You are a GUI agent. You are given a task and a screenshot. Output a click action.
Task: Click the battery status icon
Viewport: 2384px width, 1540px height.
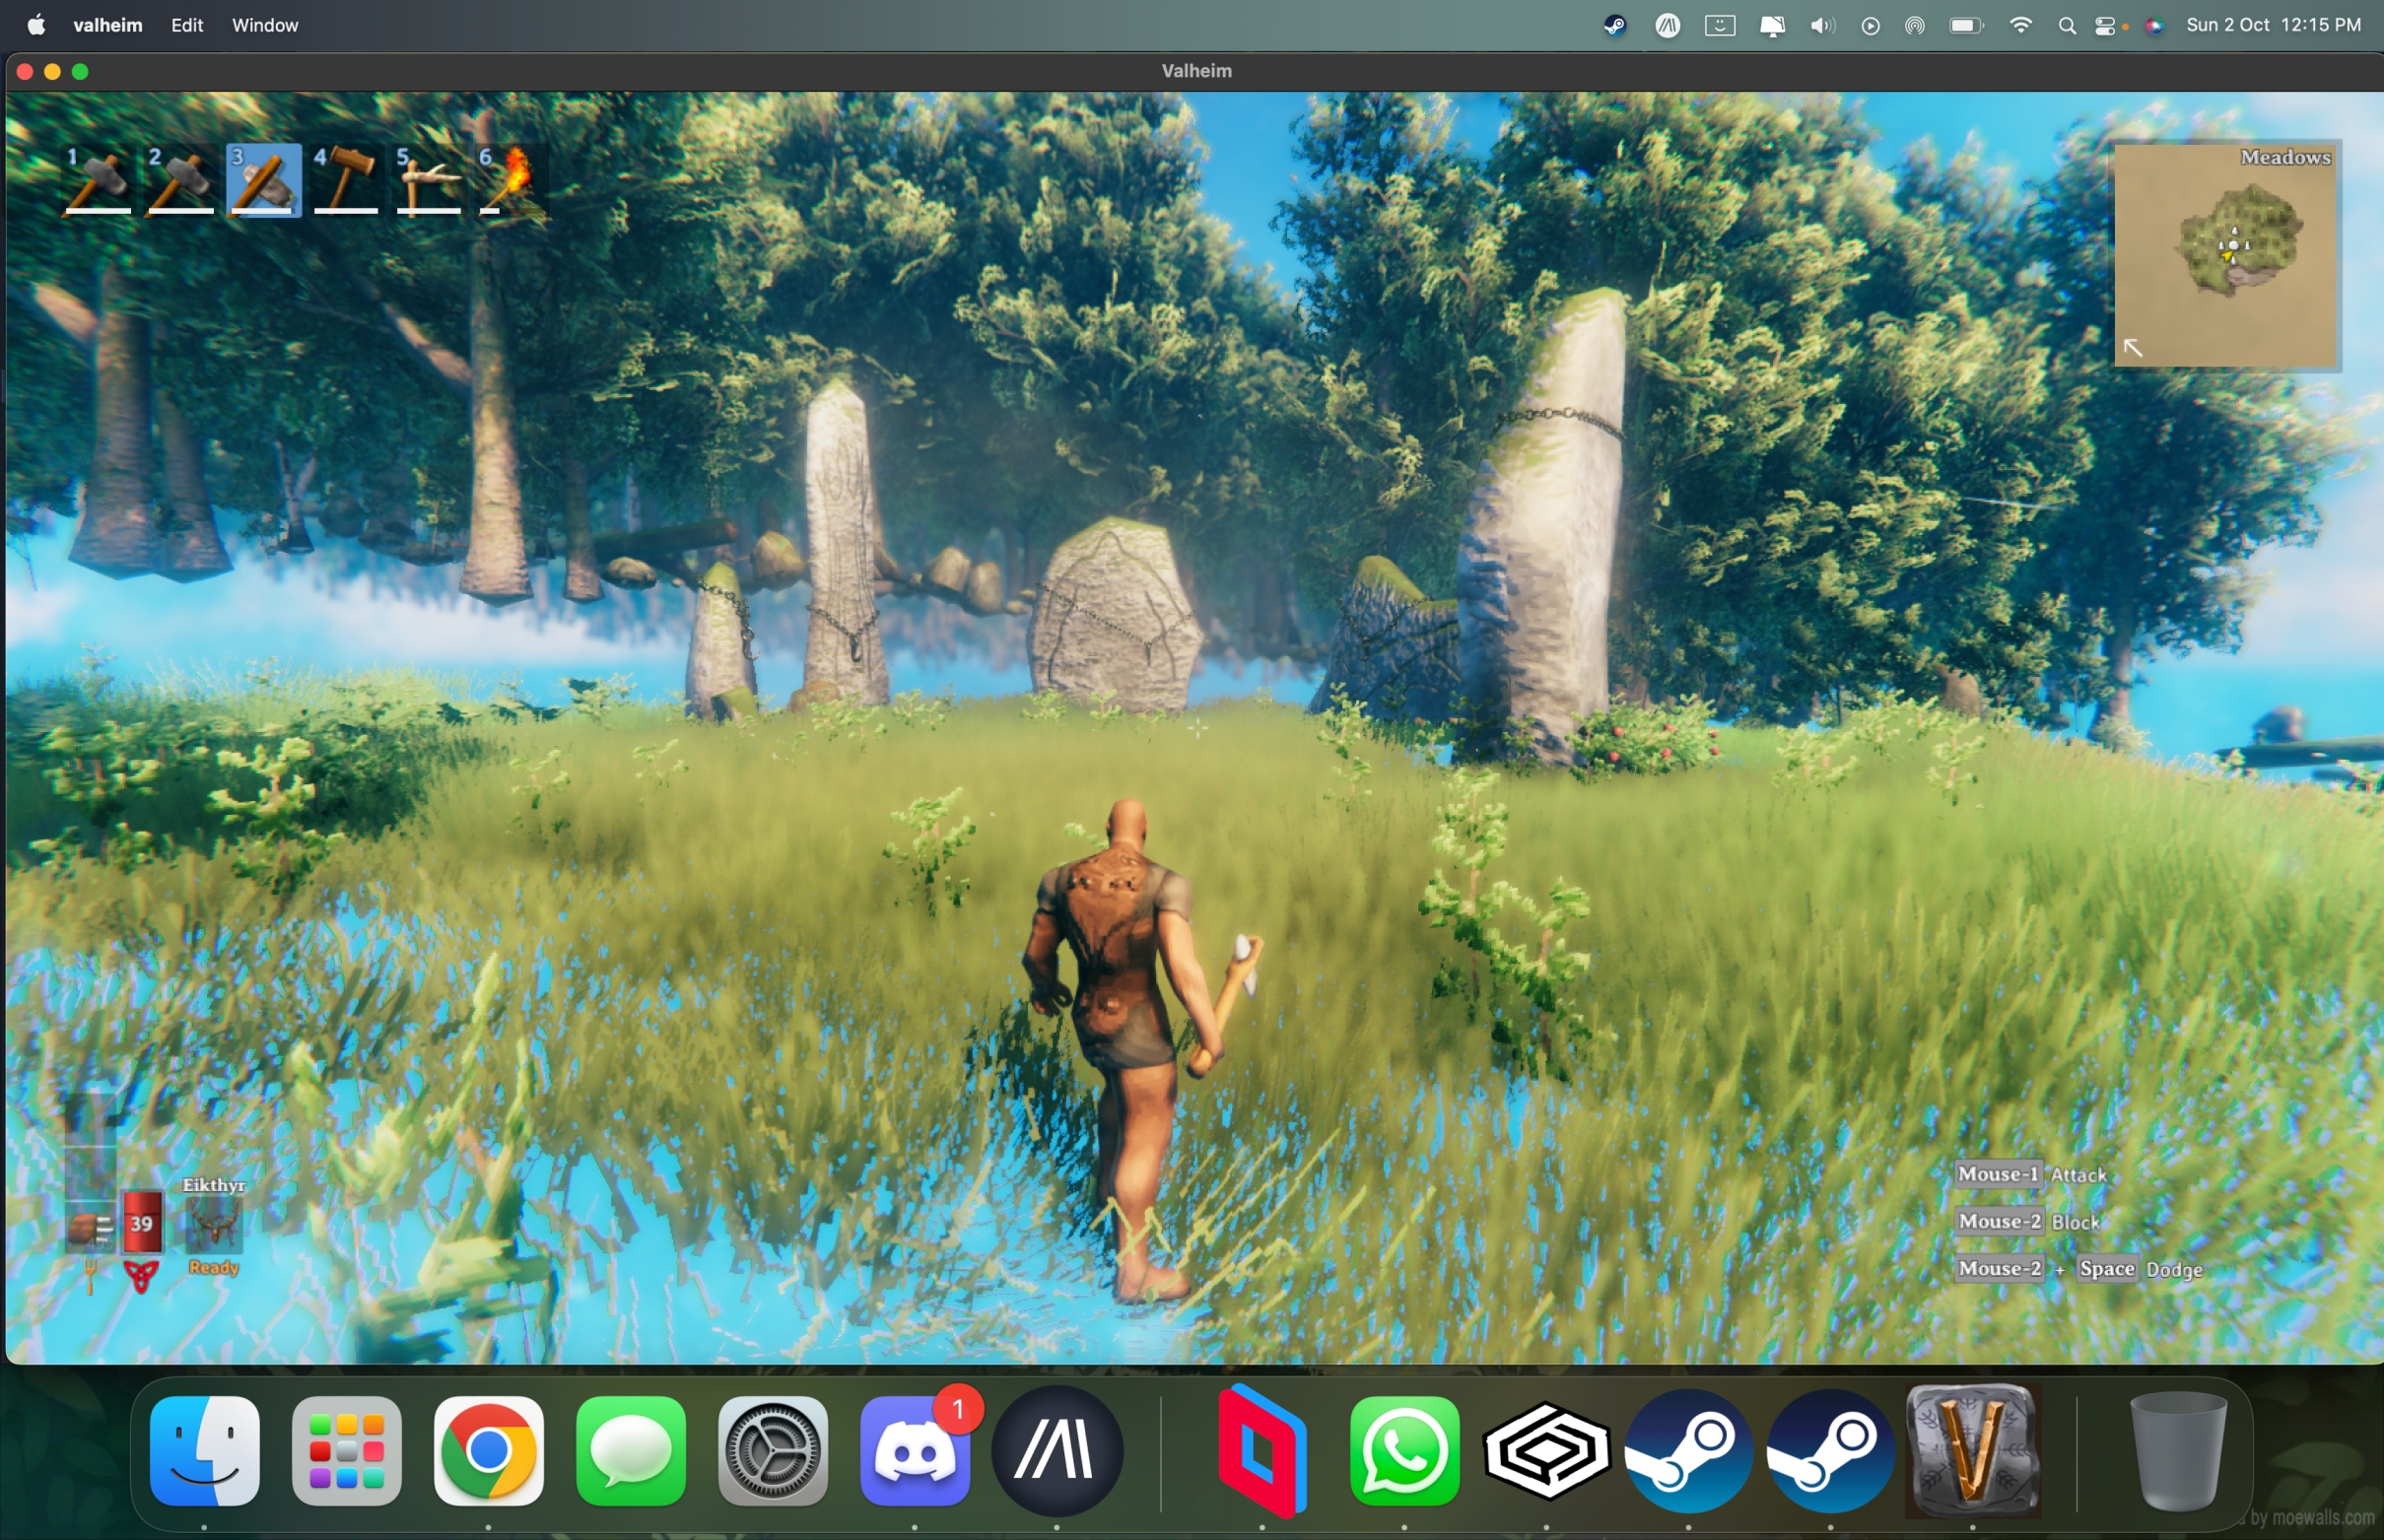pos(1966,26)
